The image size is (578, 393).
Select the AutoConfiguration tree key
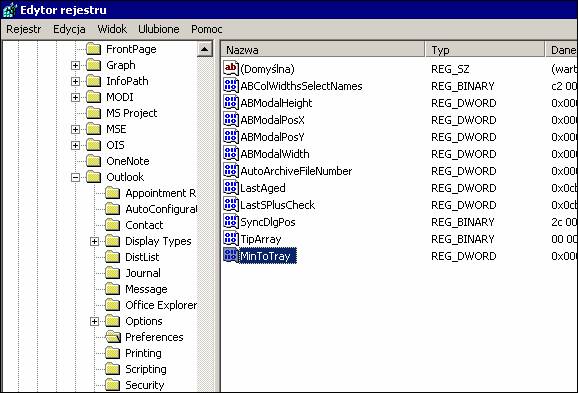pos(161,209)
